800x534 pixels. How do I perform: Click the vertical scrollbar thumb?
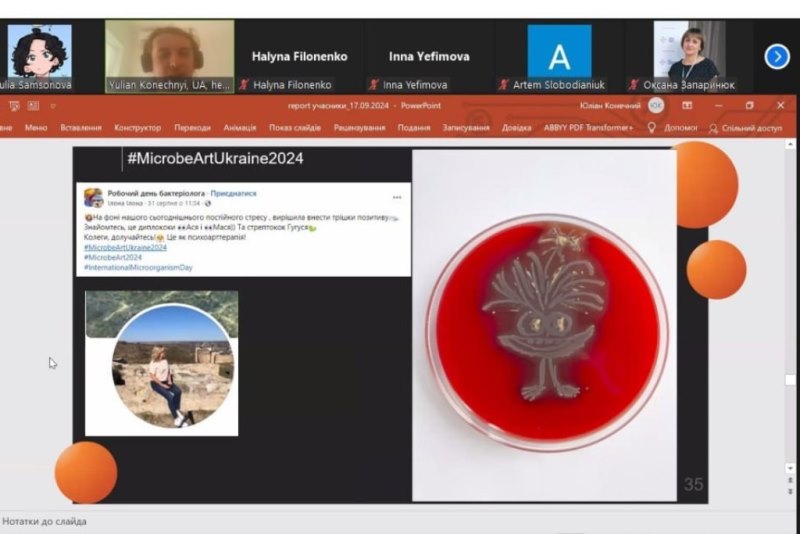pos(790,380)
